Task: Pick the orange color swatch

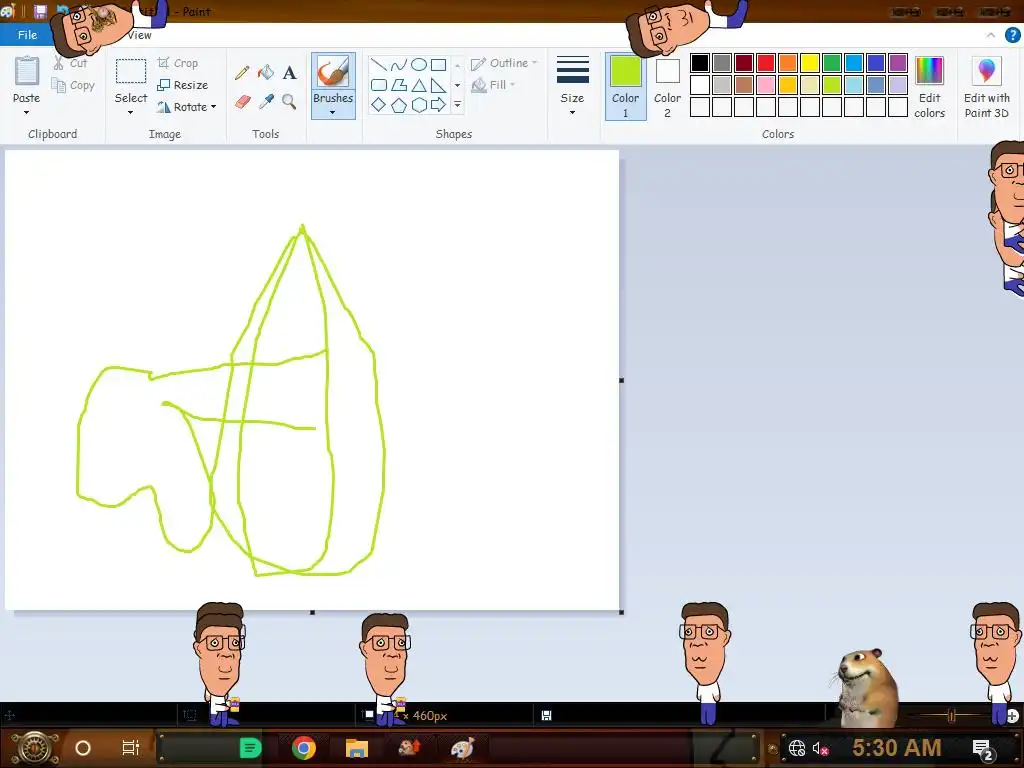Action: 788,63
